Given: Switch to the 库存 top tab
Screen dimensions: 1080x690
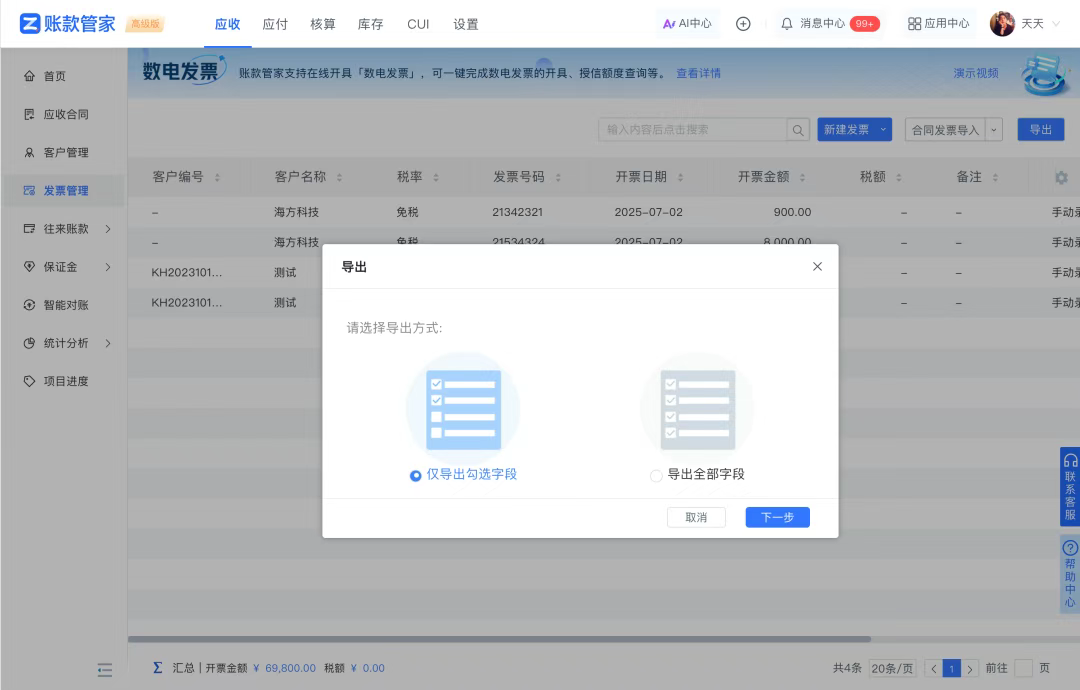Looking at the screenshot, I should 371,24.
